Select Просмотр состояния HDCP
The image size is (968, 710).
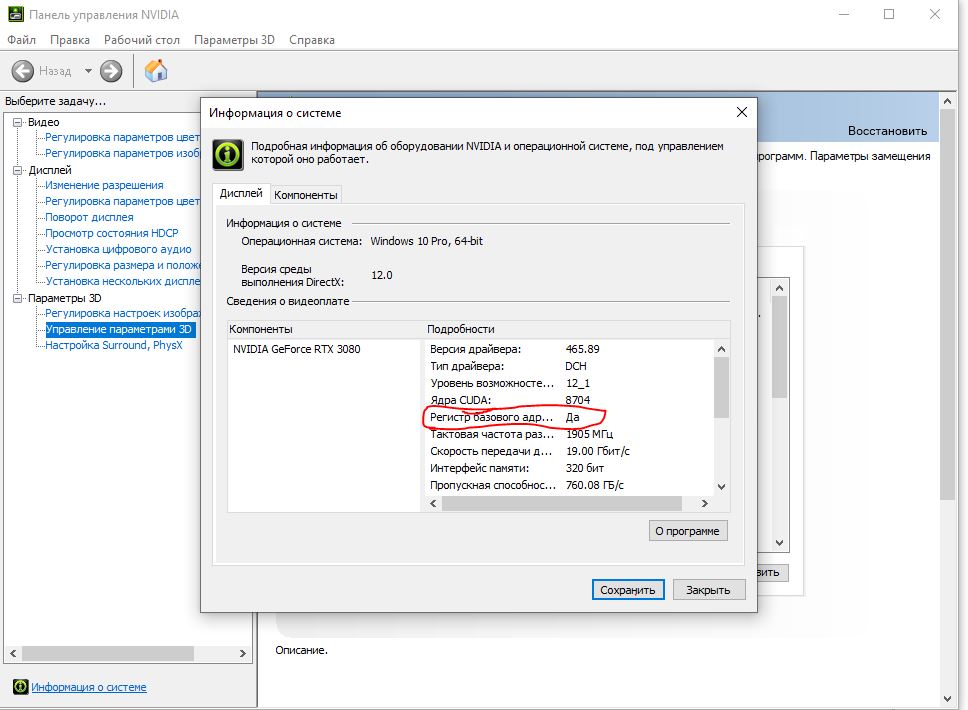[x=112, y=233]
